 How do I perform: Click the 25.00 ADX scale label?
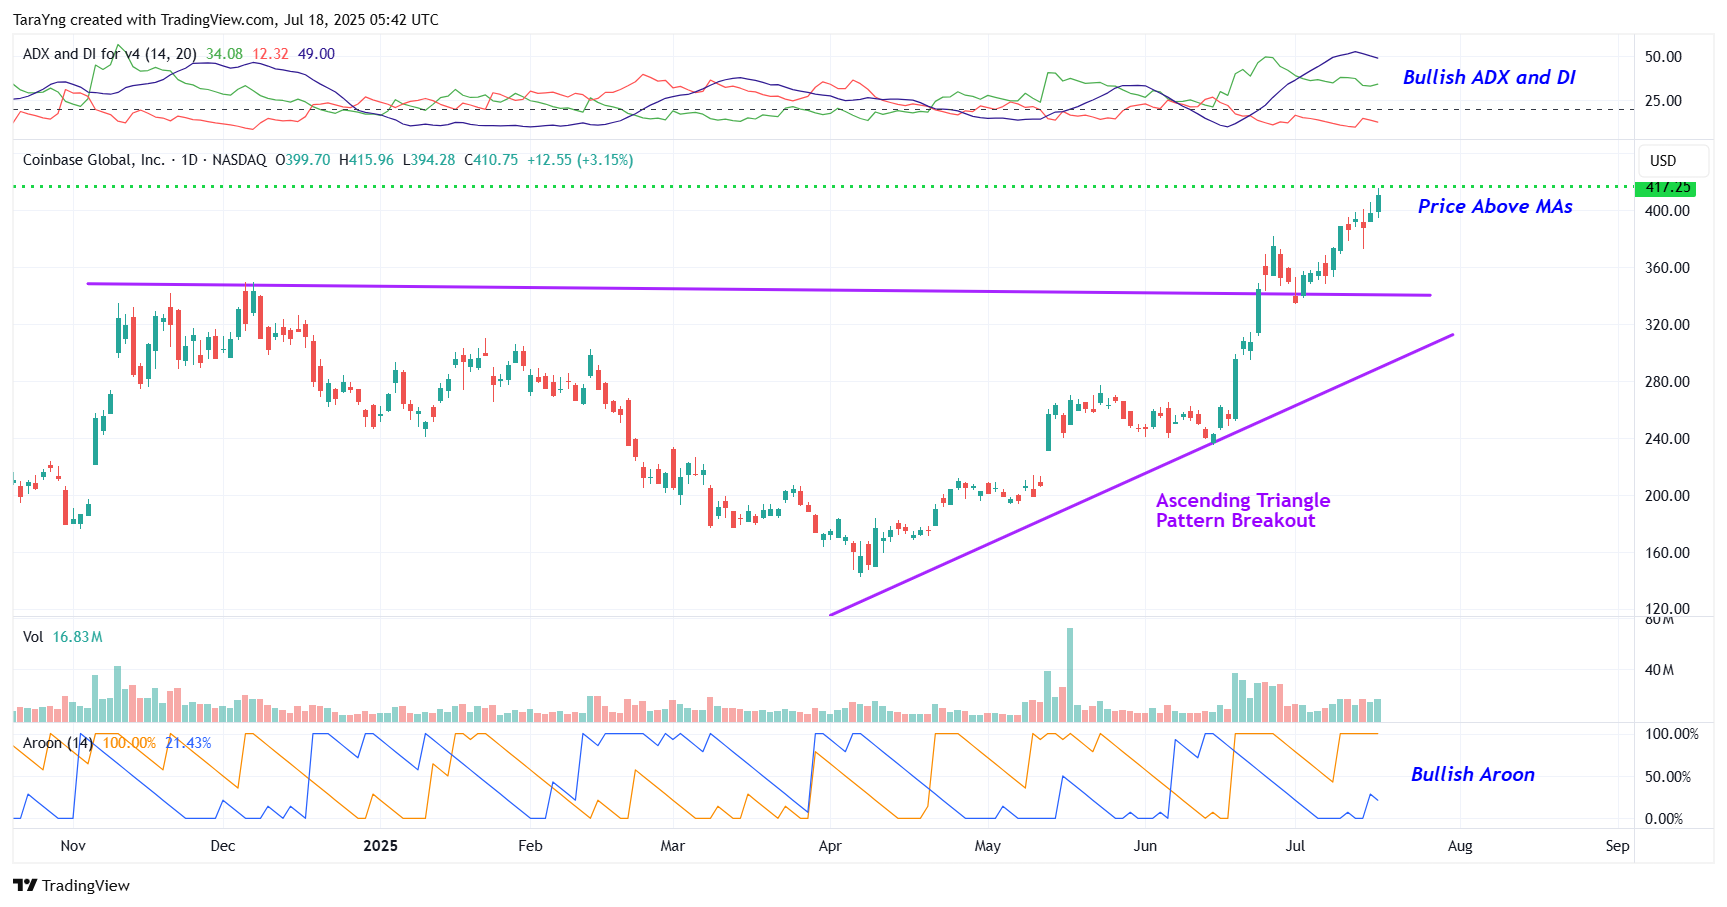(1663, 101)
